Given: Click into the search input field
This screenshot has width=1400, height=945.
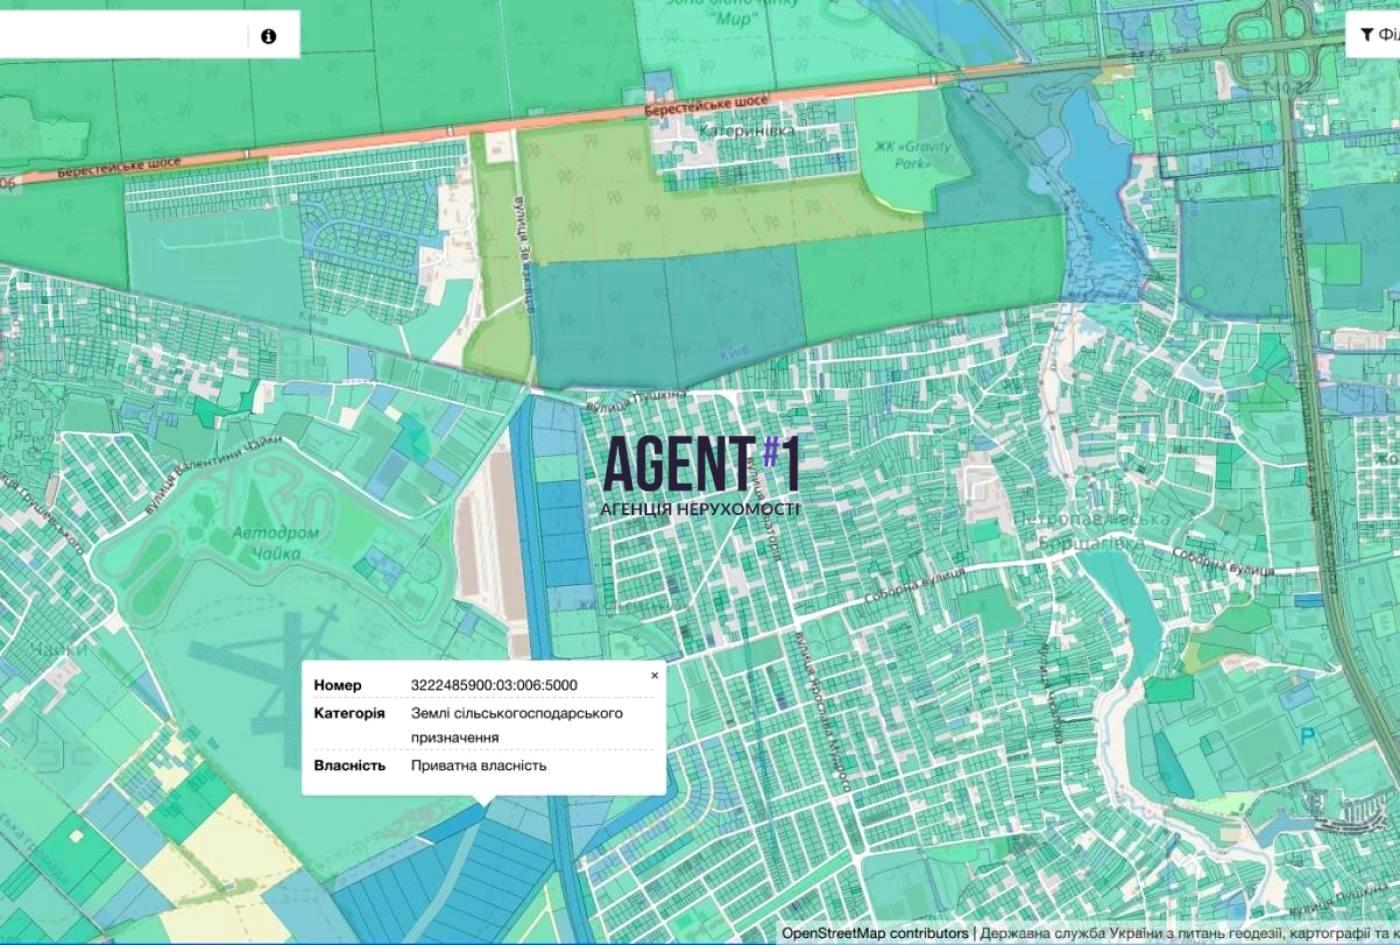Looking at the screenshot, I should (120, 37).
